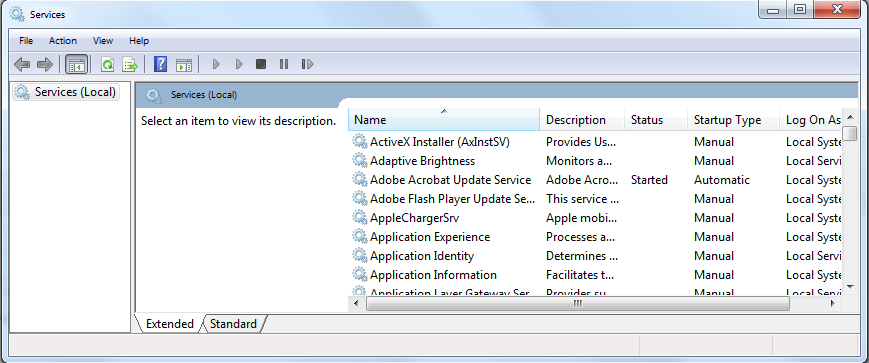Click gear icon beside Application Information
Screen dimensions: 869x363
pos(360,274)
